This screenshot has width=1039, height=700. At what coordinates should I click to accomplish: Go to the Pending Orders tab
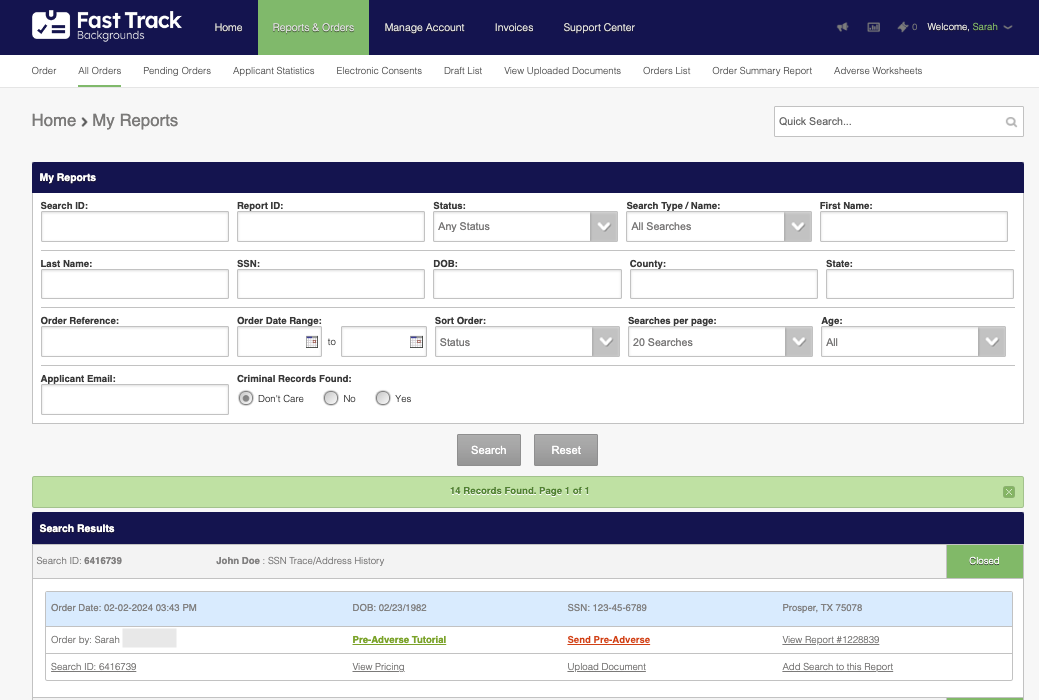177,71
